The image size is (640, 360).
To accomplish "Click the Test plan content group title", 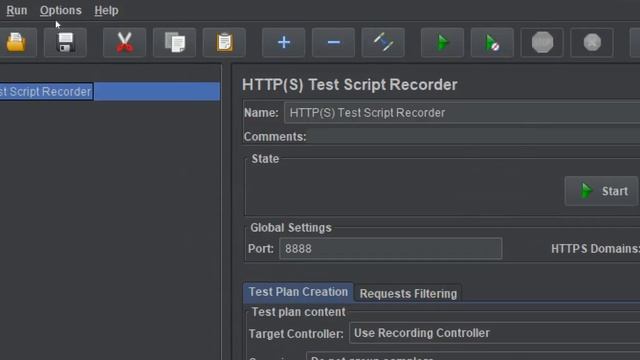I will tap(298, 312).
